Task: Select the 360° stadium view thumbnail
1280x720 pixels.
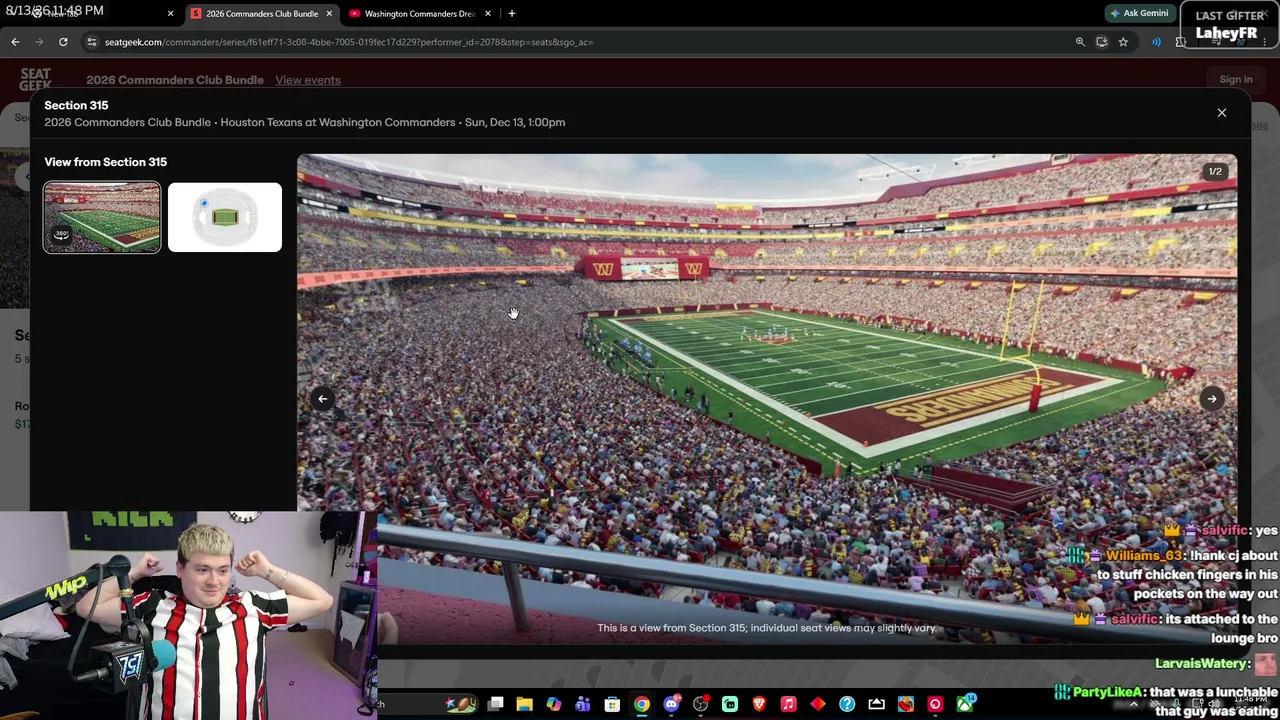Action: pos(102,217)
